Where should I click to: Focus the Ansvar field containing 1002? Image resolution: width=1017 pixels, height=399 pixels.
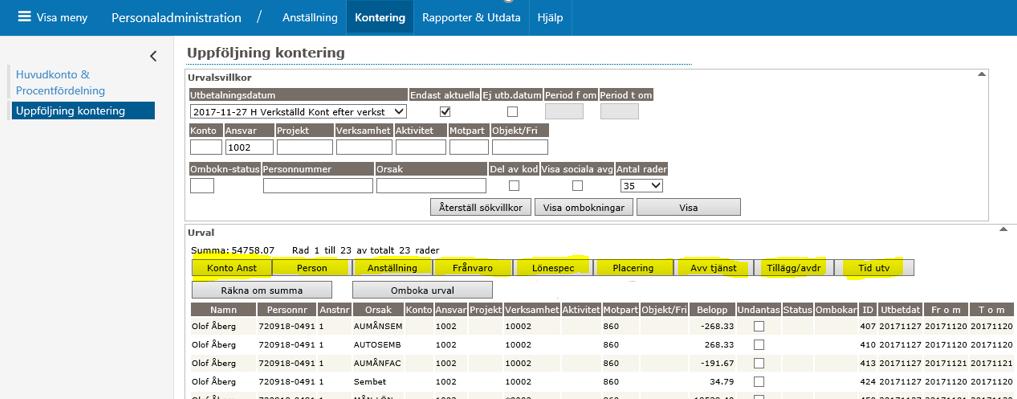249,147
